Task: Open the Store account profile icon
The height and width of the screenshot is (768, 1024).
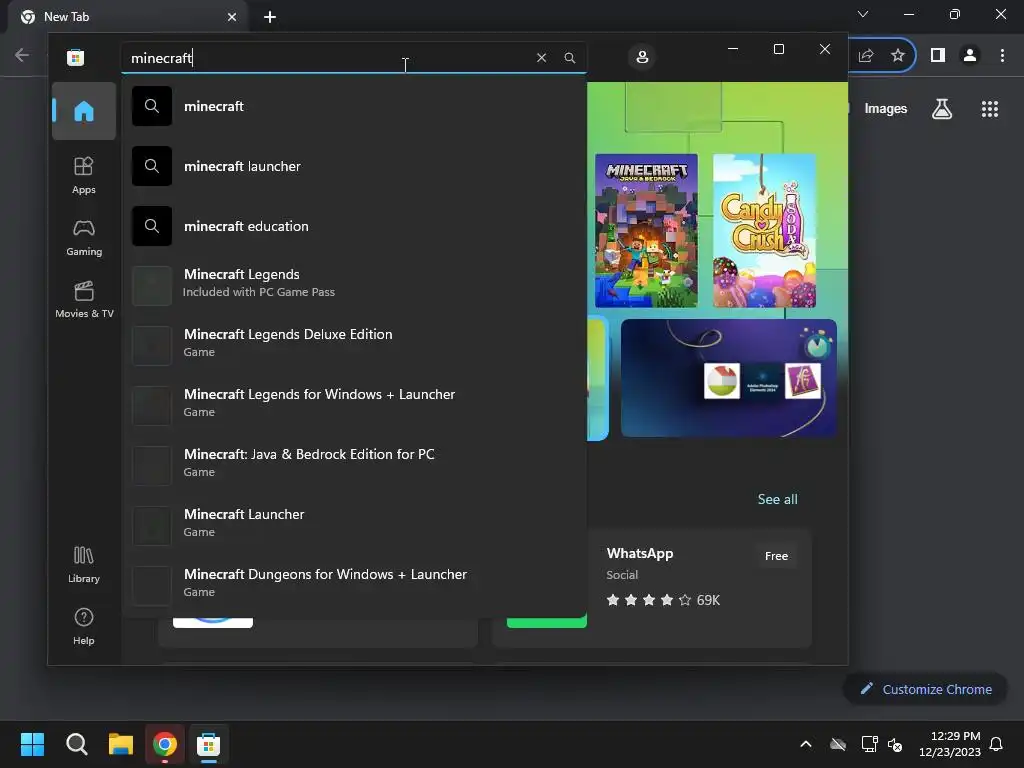Action: point(642,57)
